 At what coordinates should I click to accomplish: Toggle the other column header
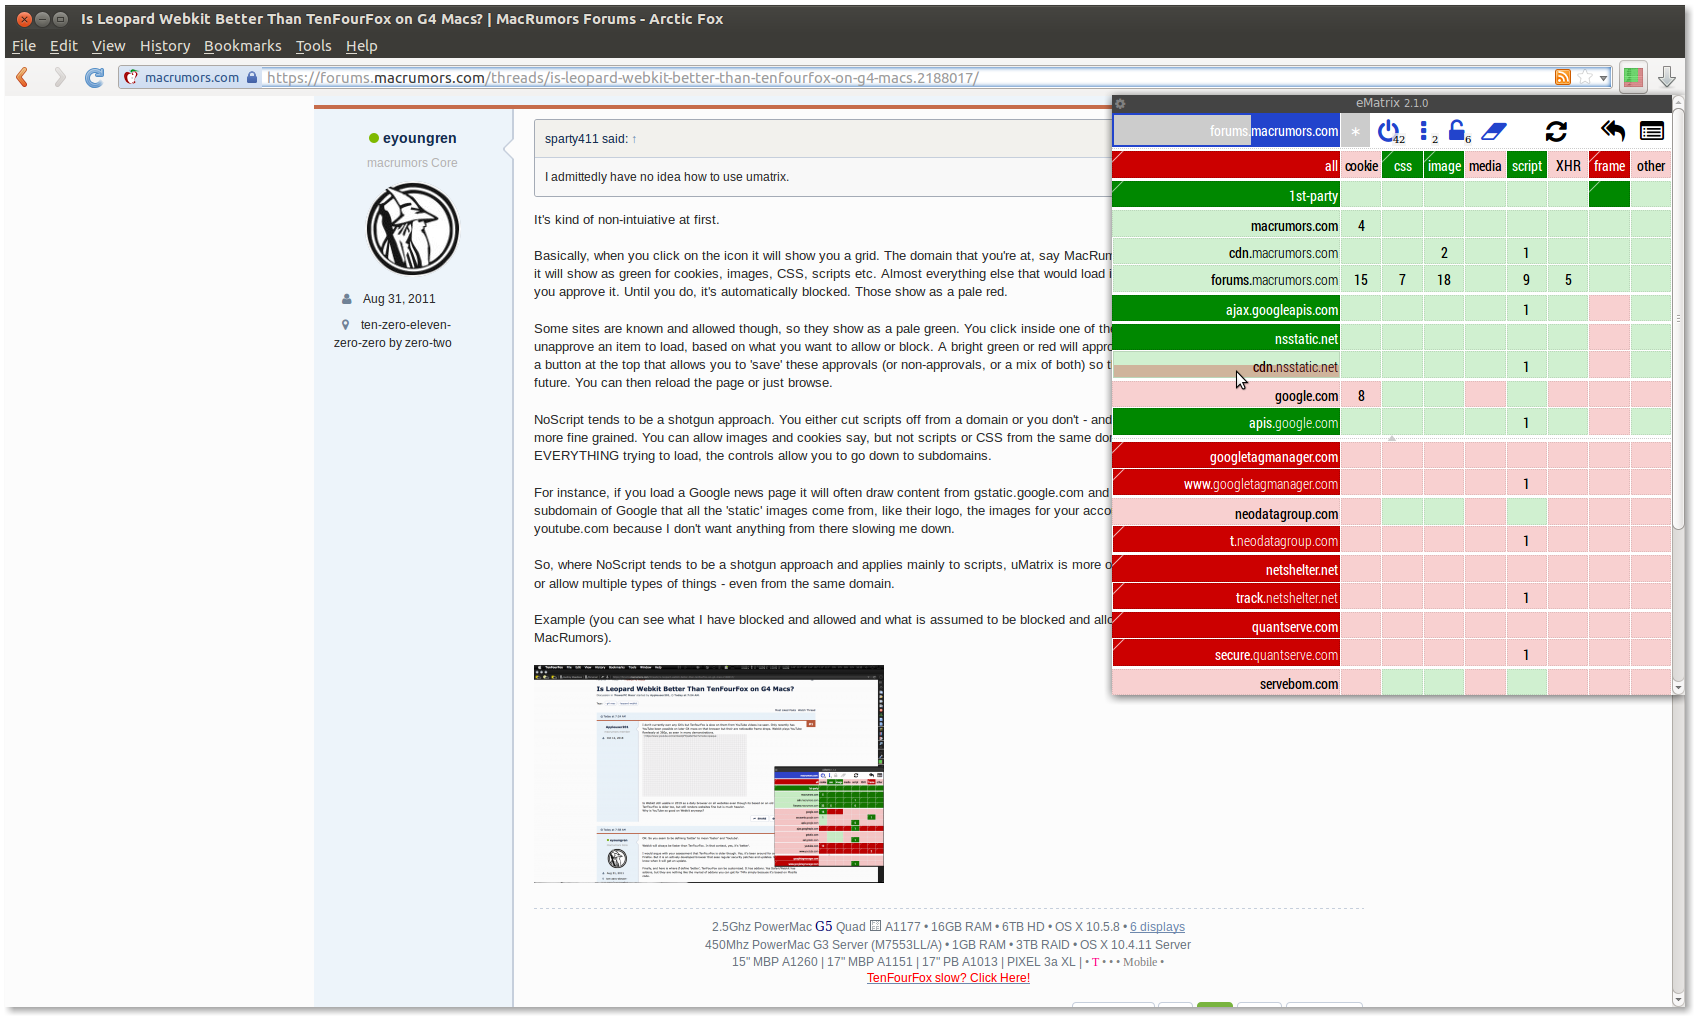[x=1651, y=166]
